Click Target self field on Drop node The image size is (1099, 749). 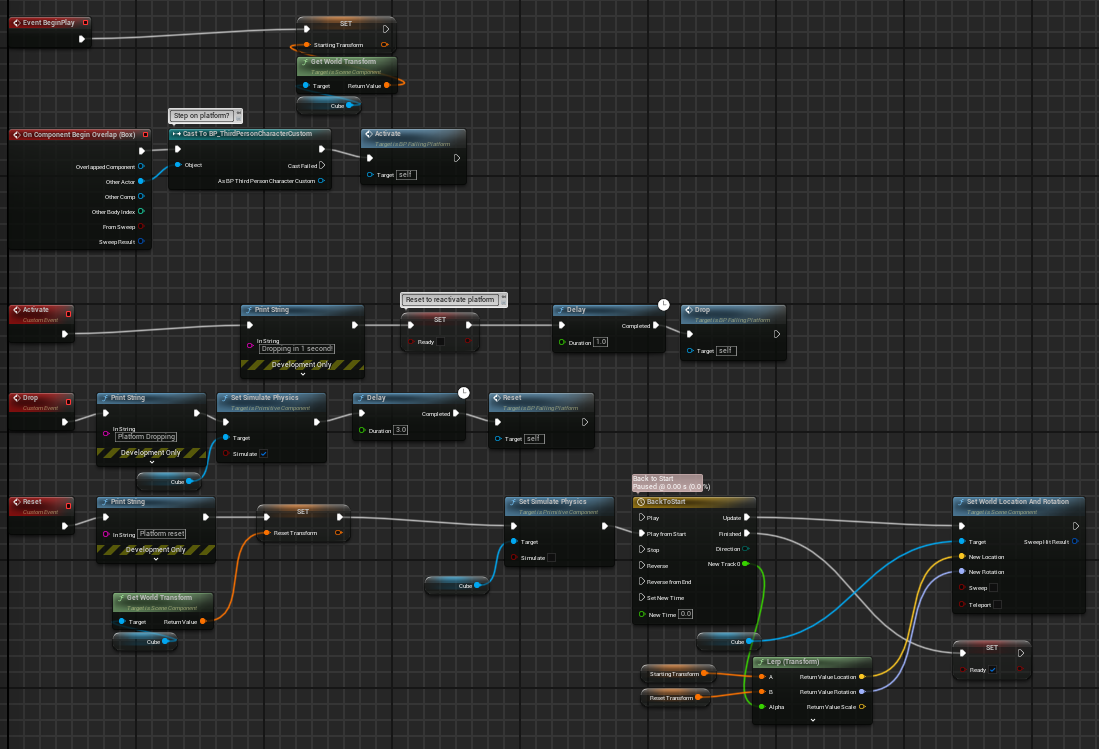pos(726,350)
